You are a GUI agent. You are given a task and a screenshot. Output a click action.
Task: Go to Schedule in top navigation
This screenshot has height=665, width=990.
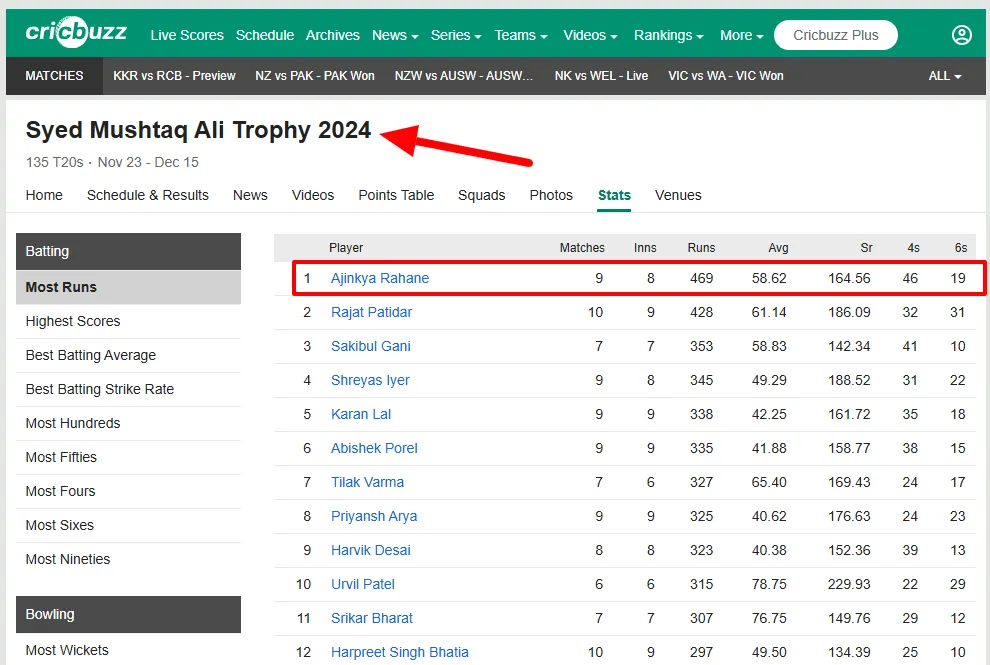(265, 35)
